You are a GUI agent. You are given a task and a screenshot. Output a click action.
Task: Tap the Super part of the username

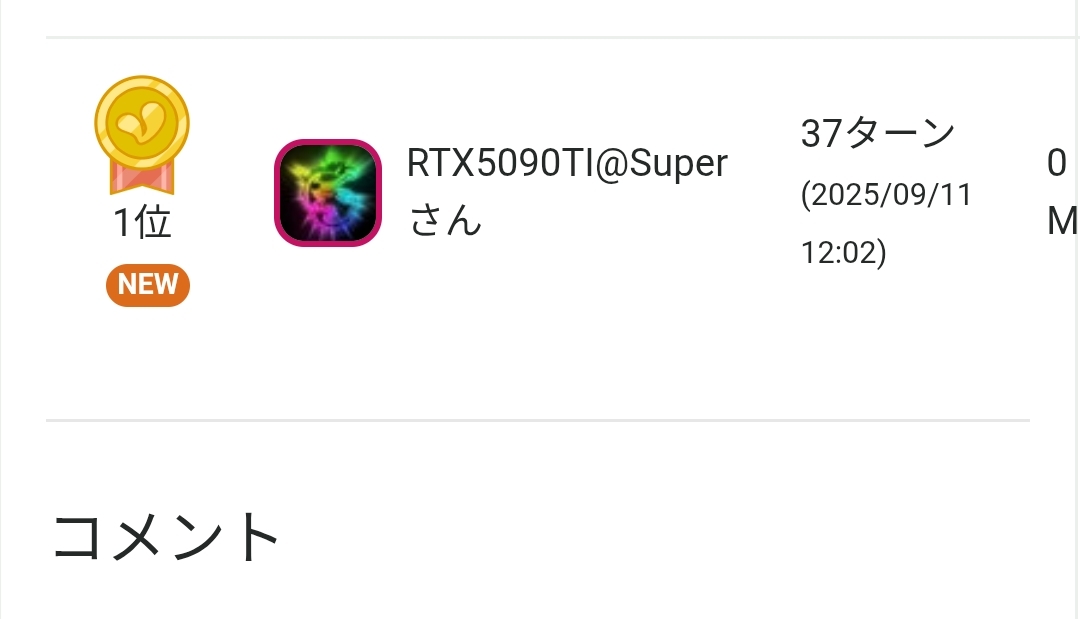[x=678, y=165]
